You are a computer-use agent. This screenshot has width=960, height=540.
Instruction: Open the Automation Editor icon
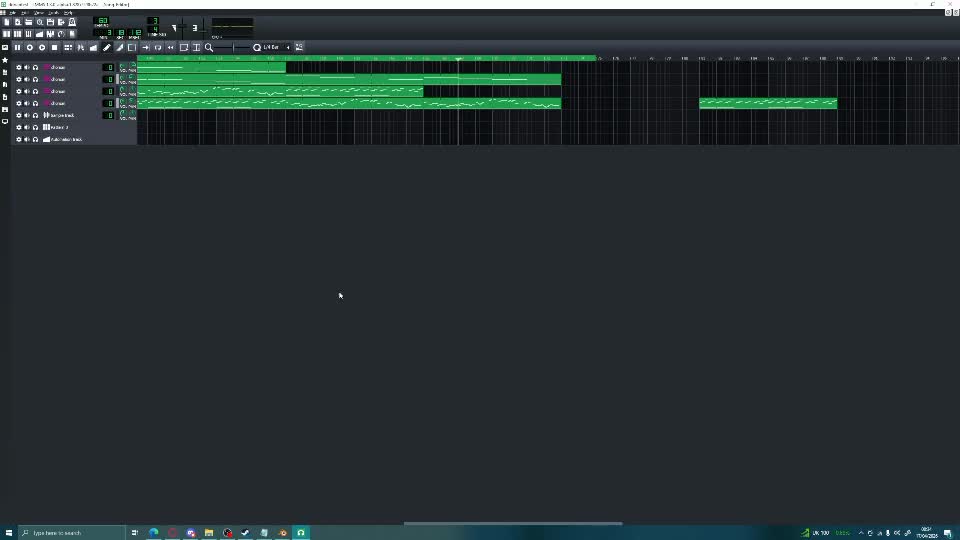[40, 34]
